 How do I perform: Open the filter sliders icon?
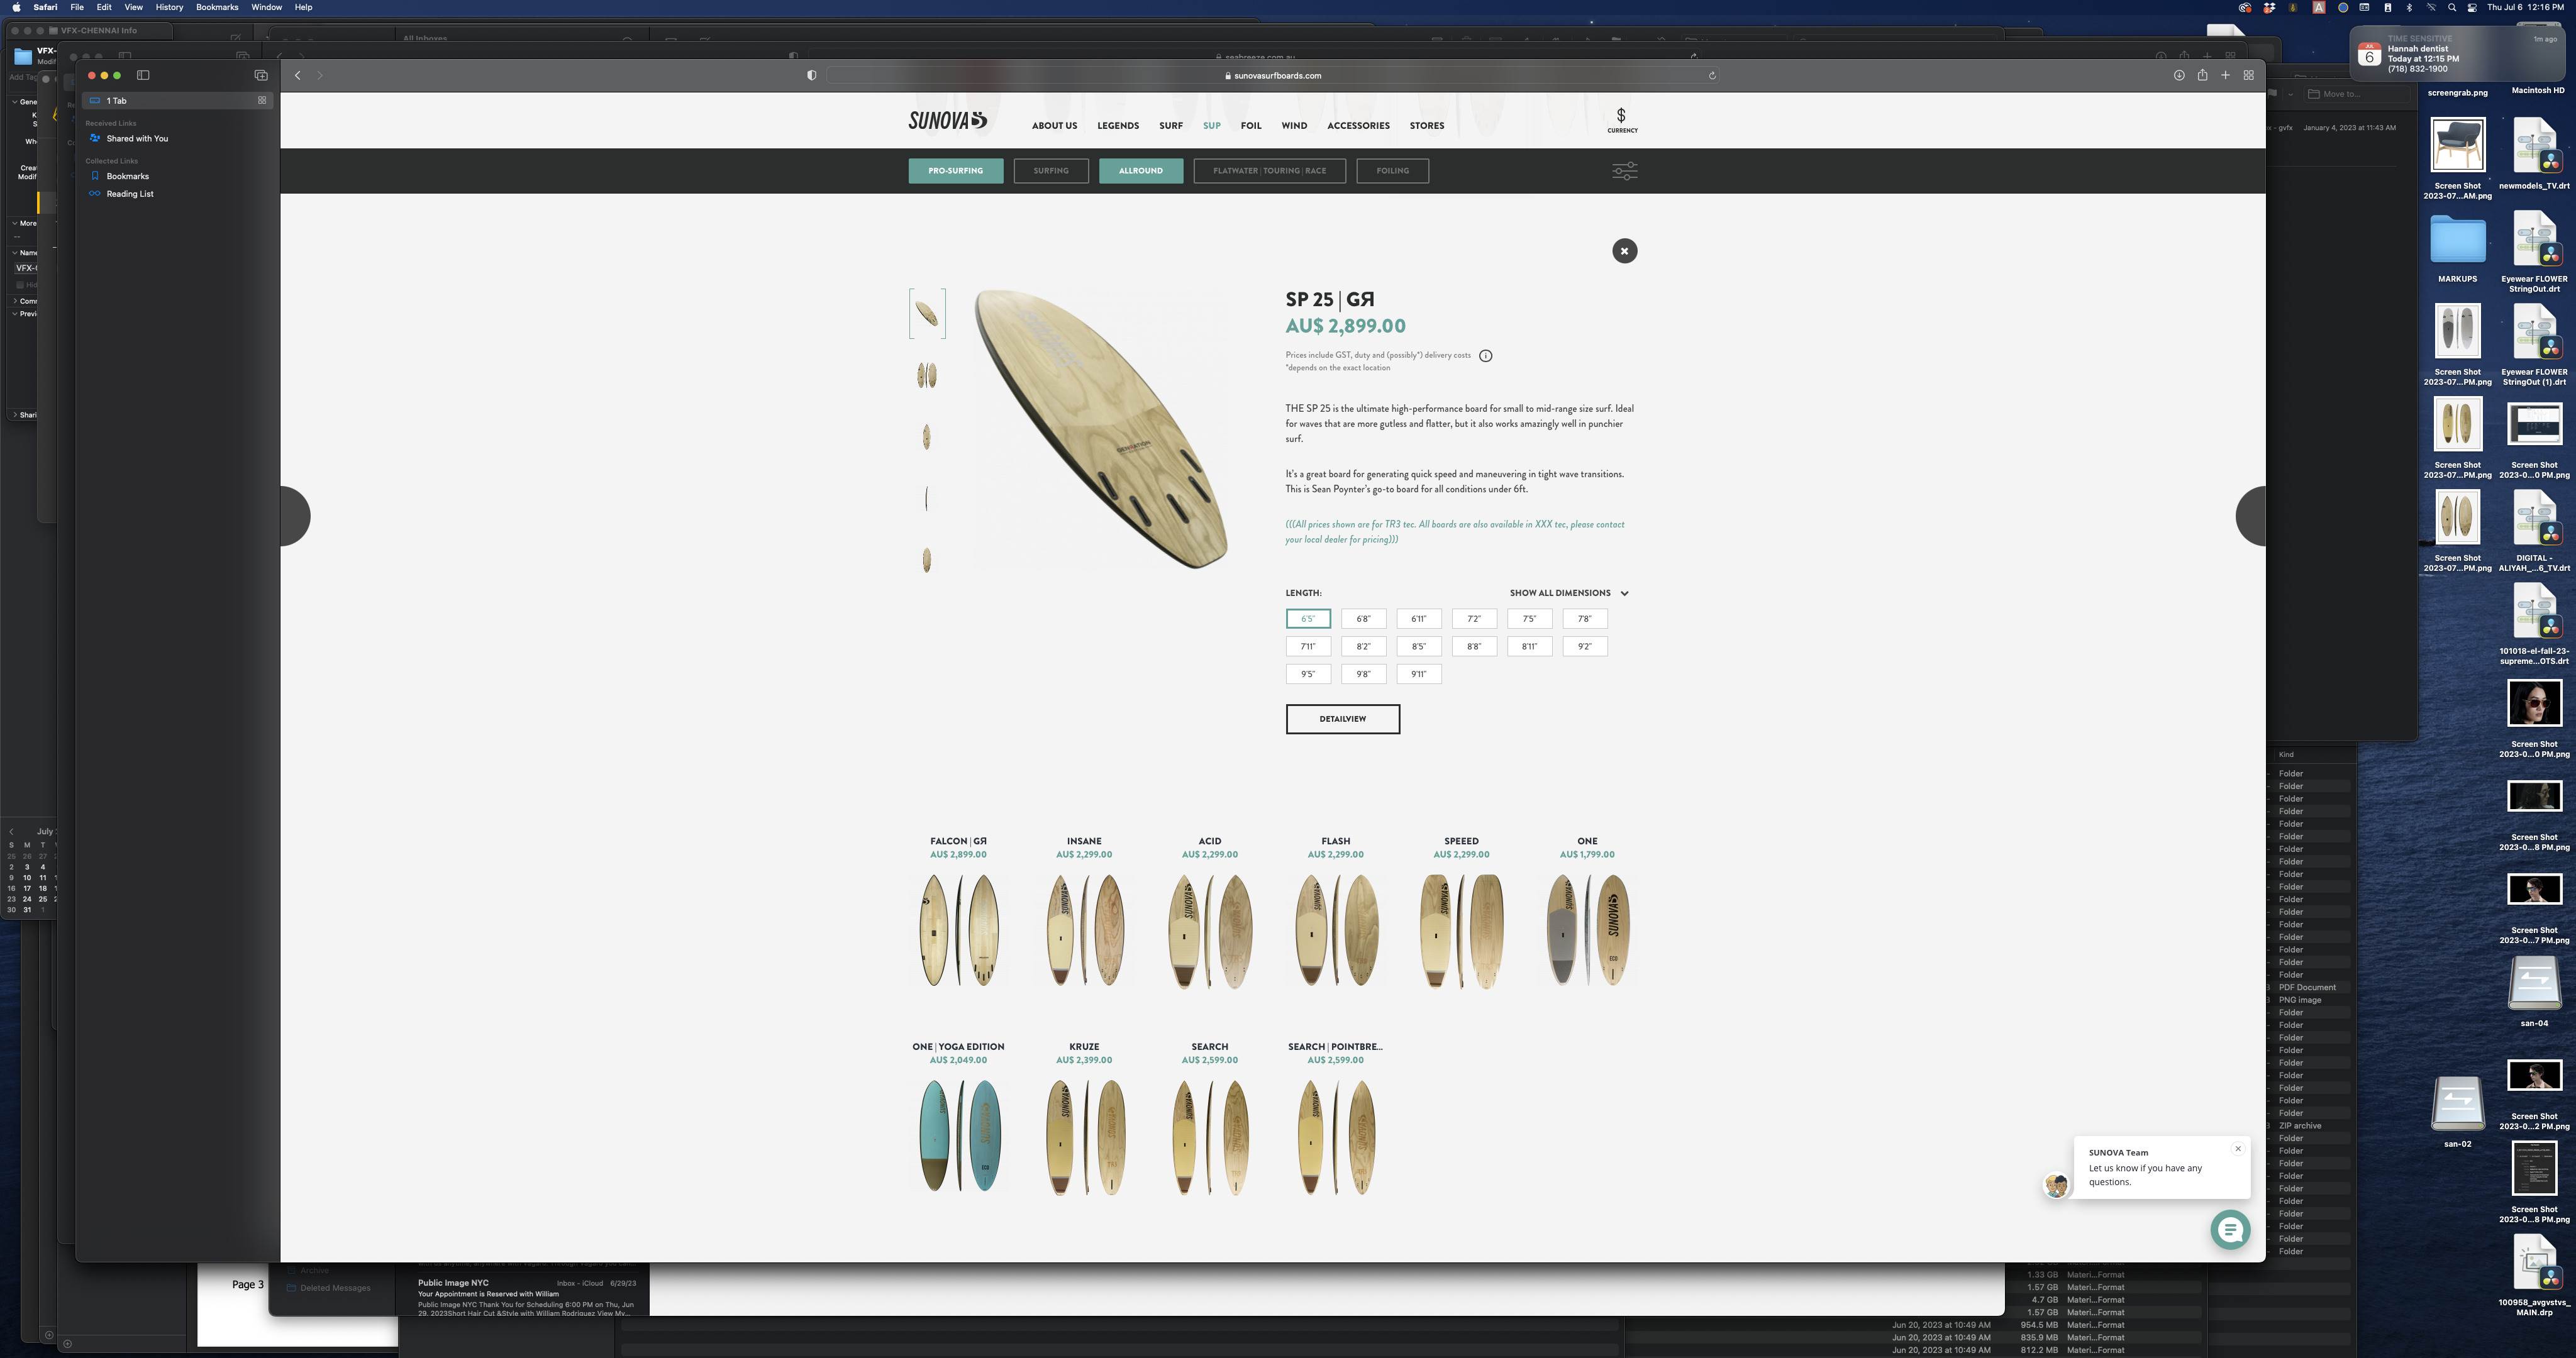1624,171
